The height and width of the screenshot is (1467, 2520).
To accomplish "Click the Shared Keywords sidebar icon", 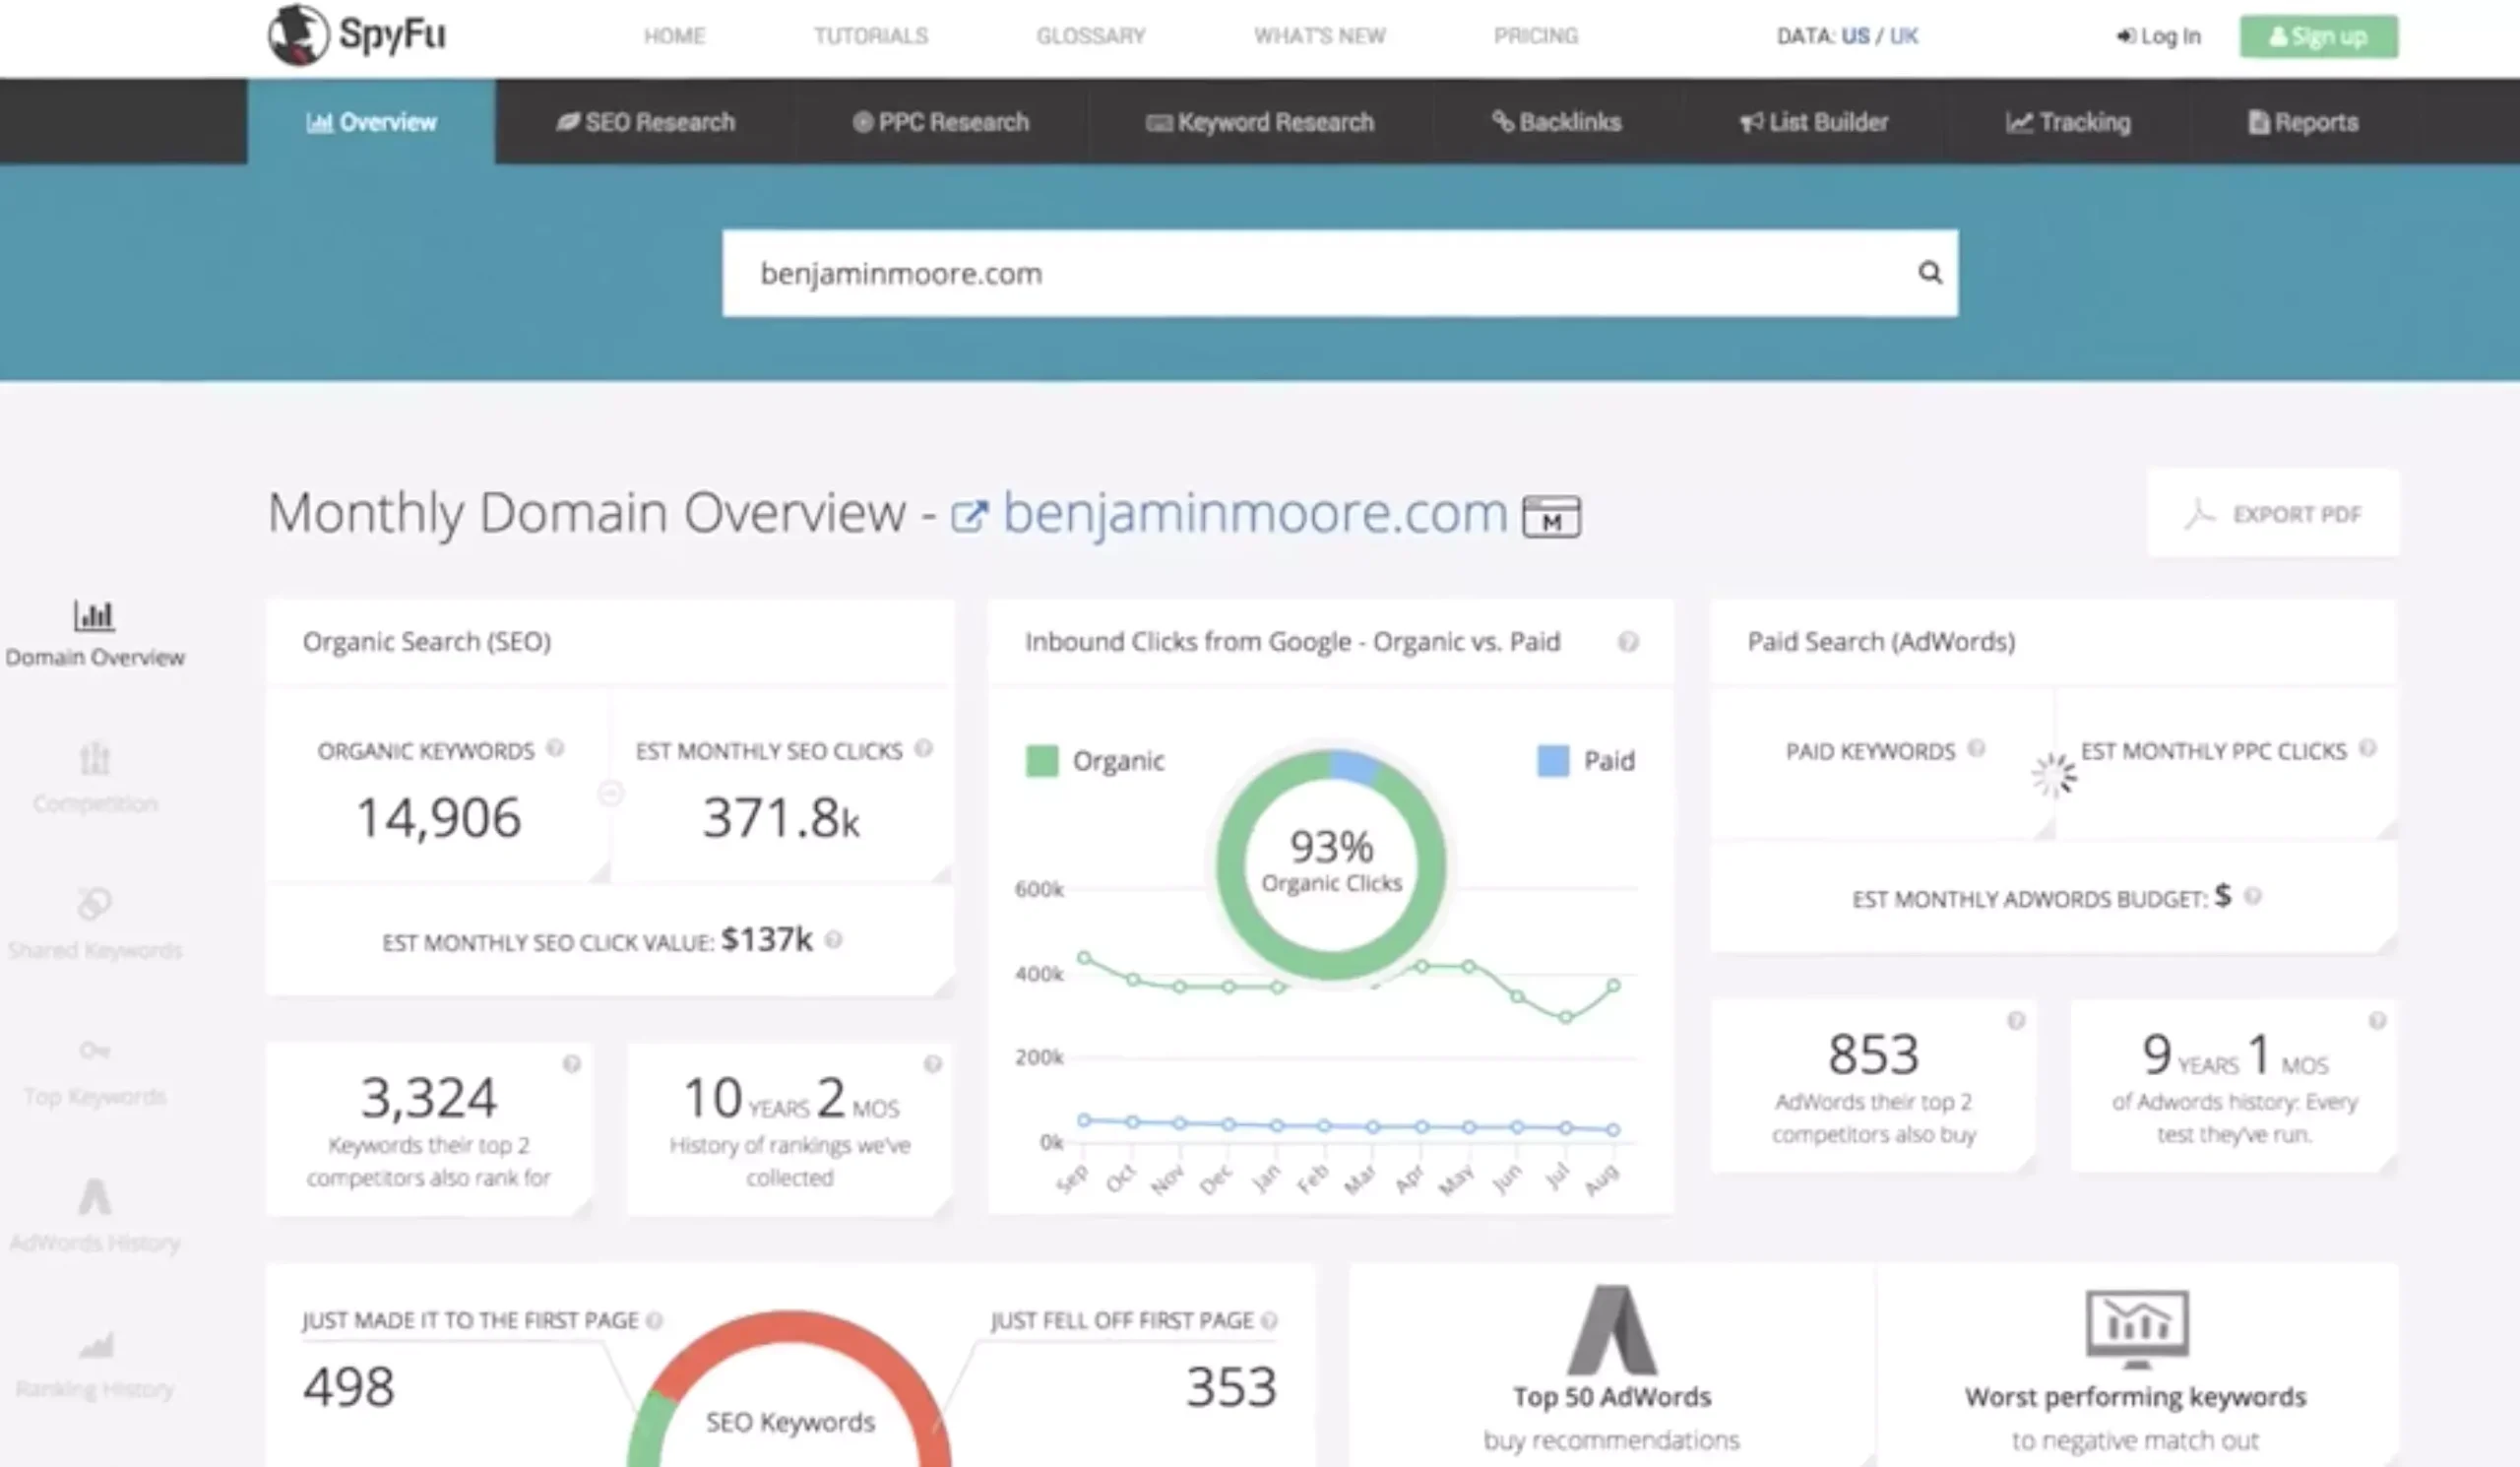I will (93, 905).
